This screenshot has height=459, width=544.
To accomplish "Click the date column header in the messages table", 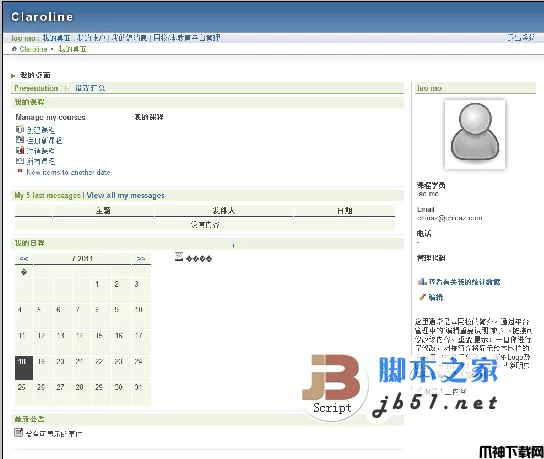I will click(345, 211).
